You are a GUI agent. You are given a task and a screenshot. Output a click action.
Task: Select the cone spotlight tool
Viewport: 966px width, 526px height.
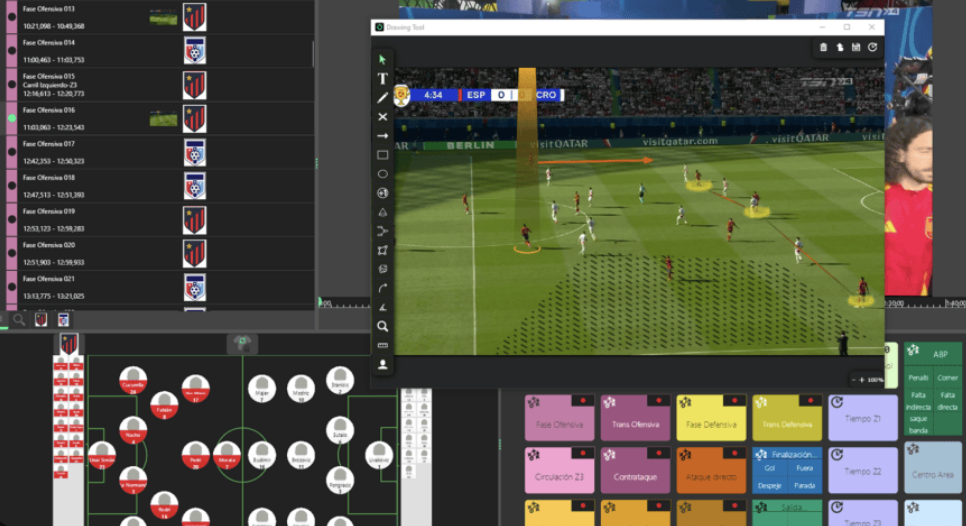coord(383,212)
